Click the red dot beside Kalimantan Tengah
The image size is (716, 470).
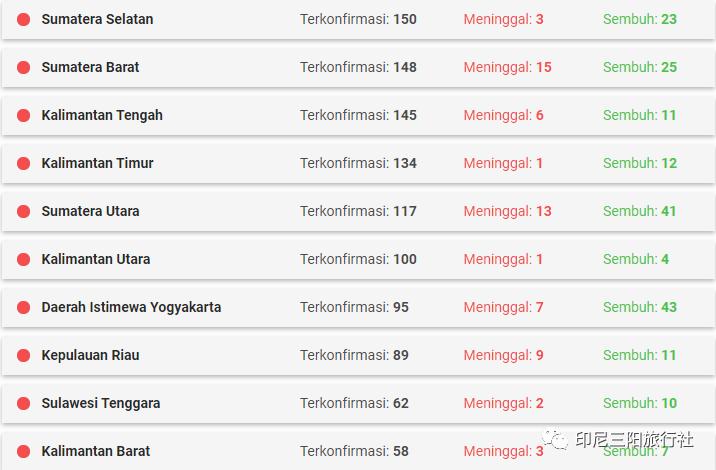pos(24,116)
